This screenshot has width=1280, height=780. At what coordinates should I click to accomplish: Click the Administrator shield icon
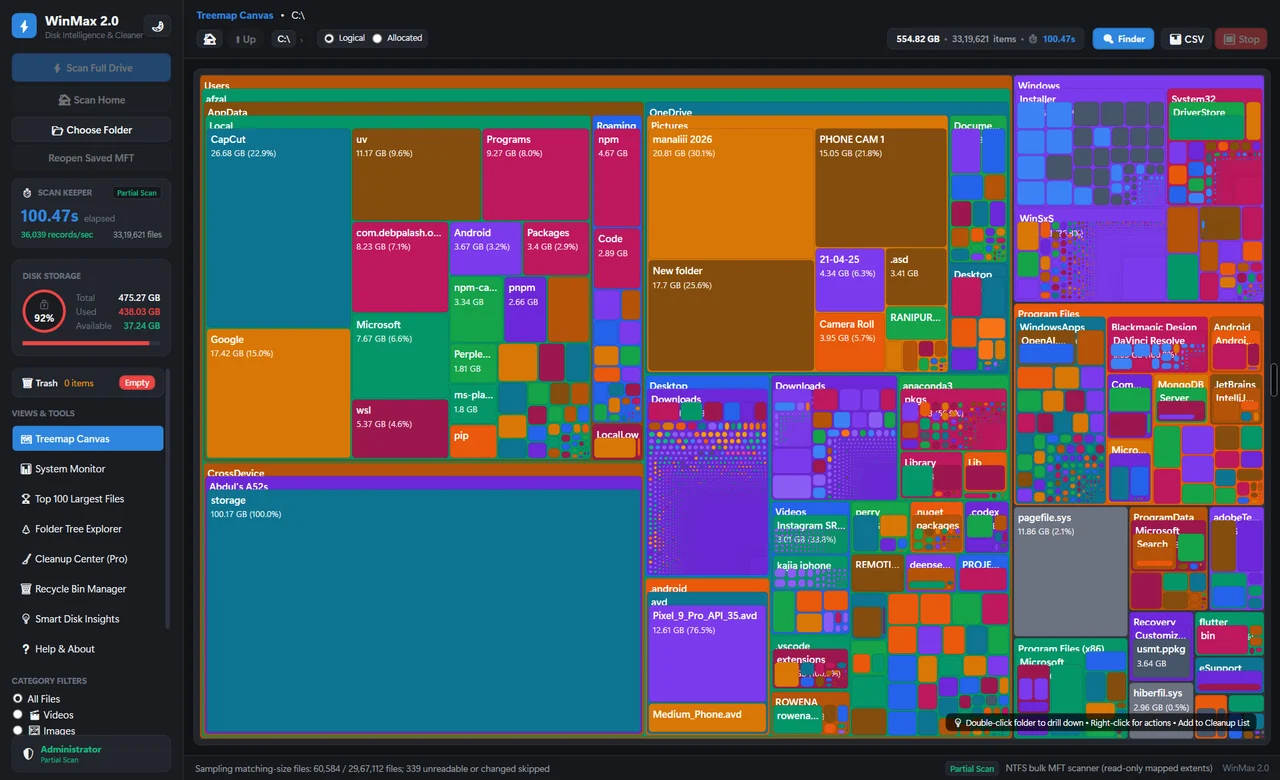[28, 754]
